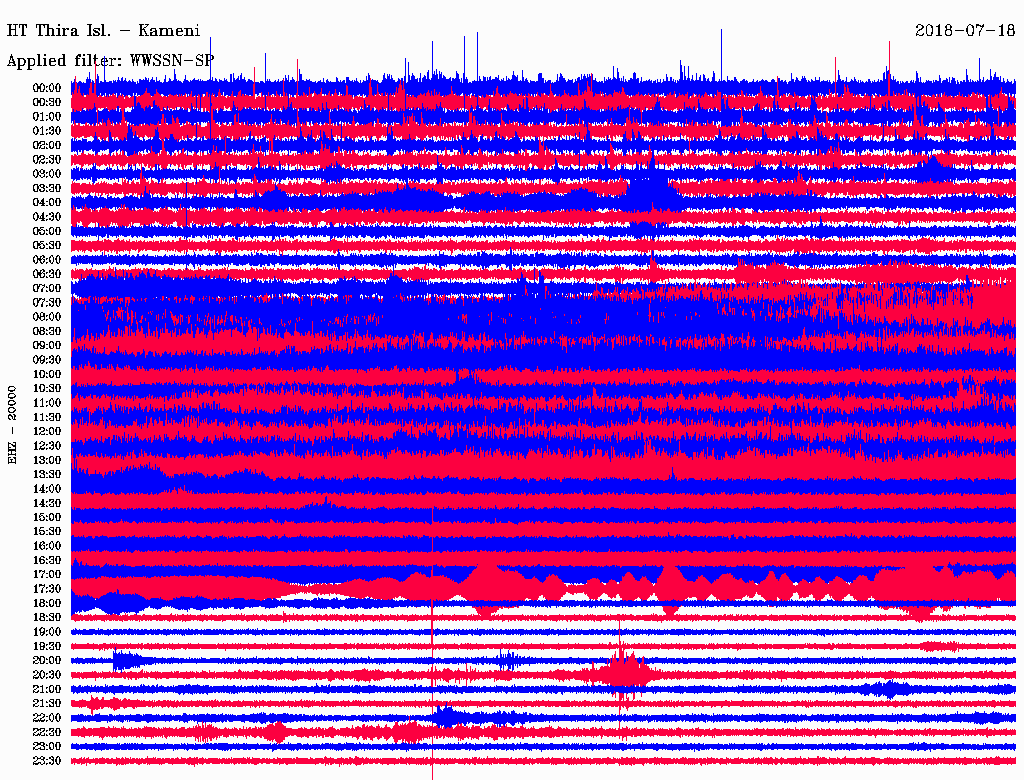Select the 13:30 time label
Viewport: 1024px width, 780px height.
(x=47, y=474)
